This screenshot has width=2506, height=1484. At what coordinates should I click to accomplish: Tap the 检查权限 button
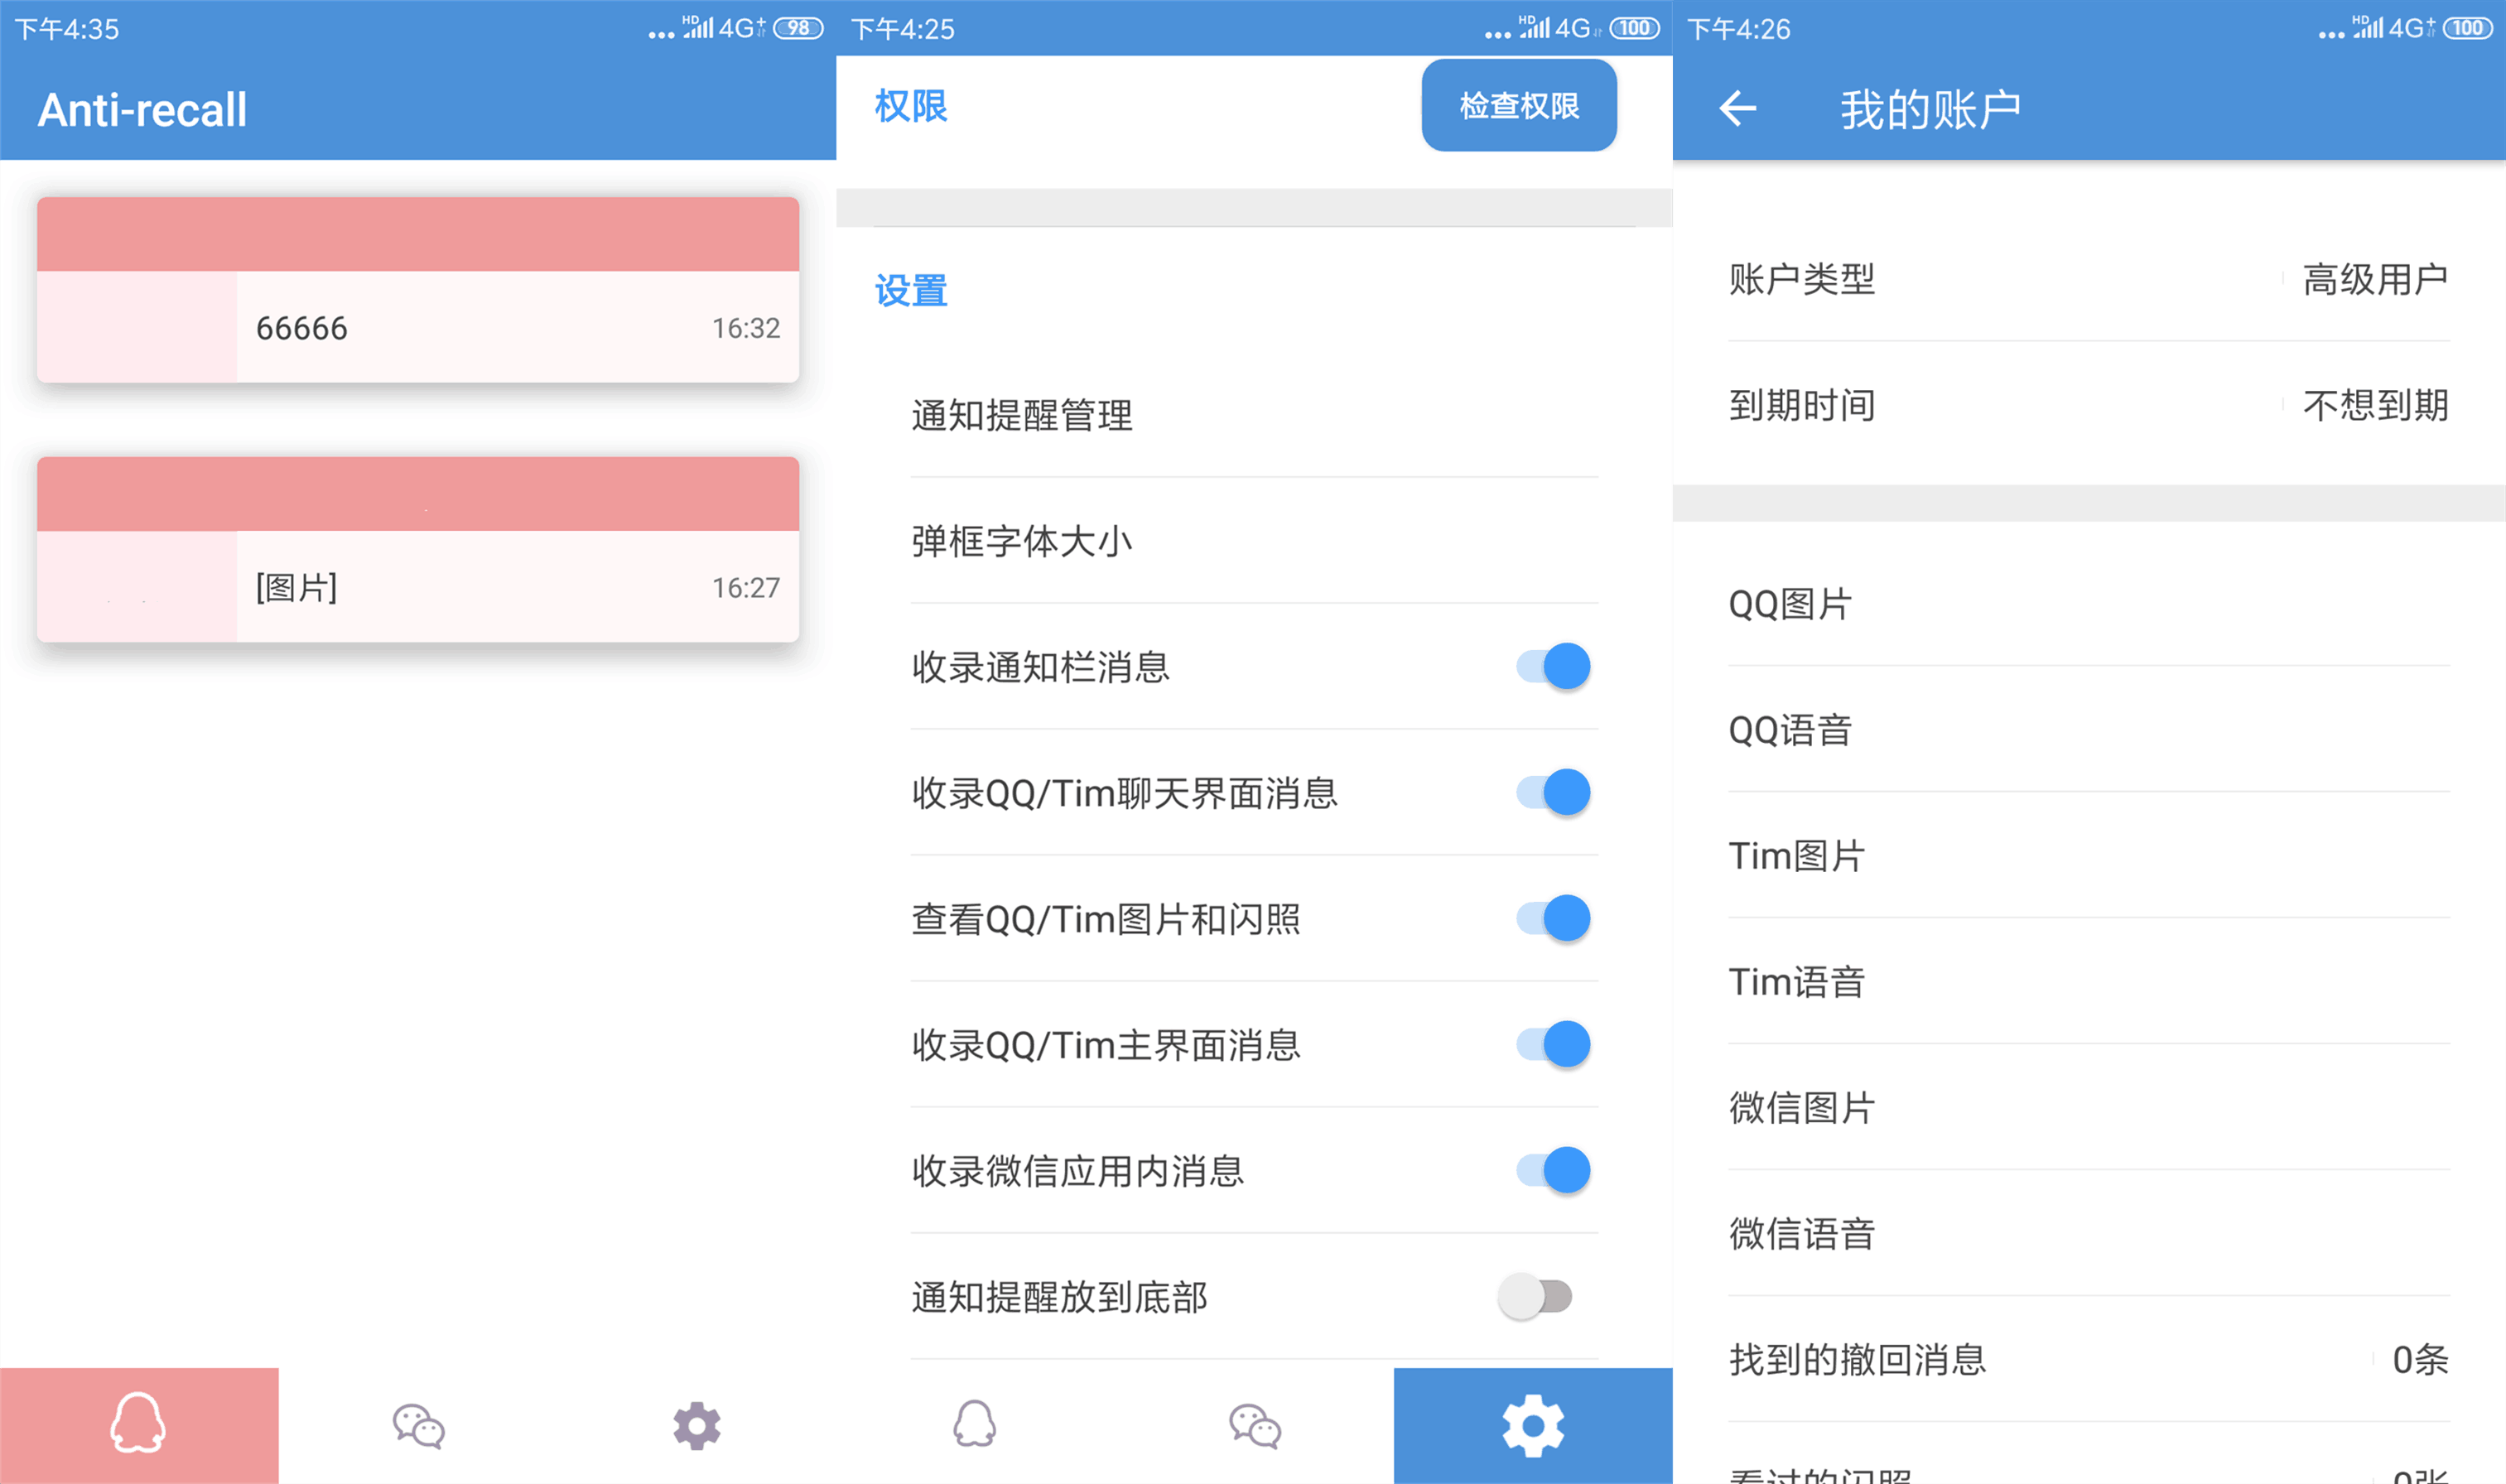coord(1518,105)
